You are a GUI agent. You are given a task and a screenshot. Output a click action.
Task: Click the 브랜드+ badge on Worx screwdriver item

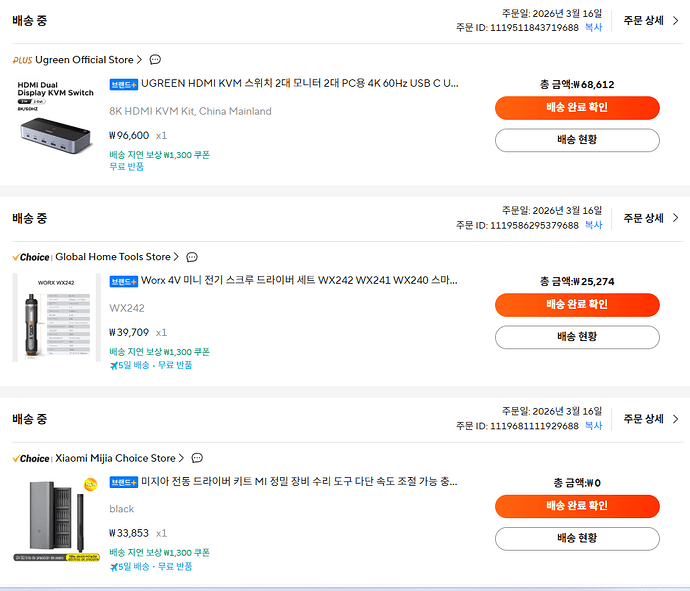(x=124, y=282)
